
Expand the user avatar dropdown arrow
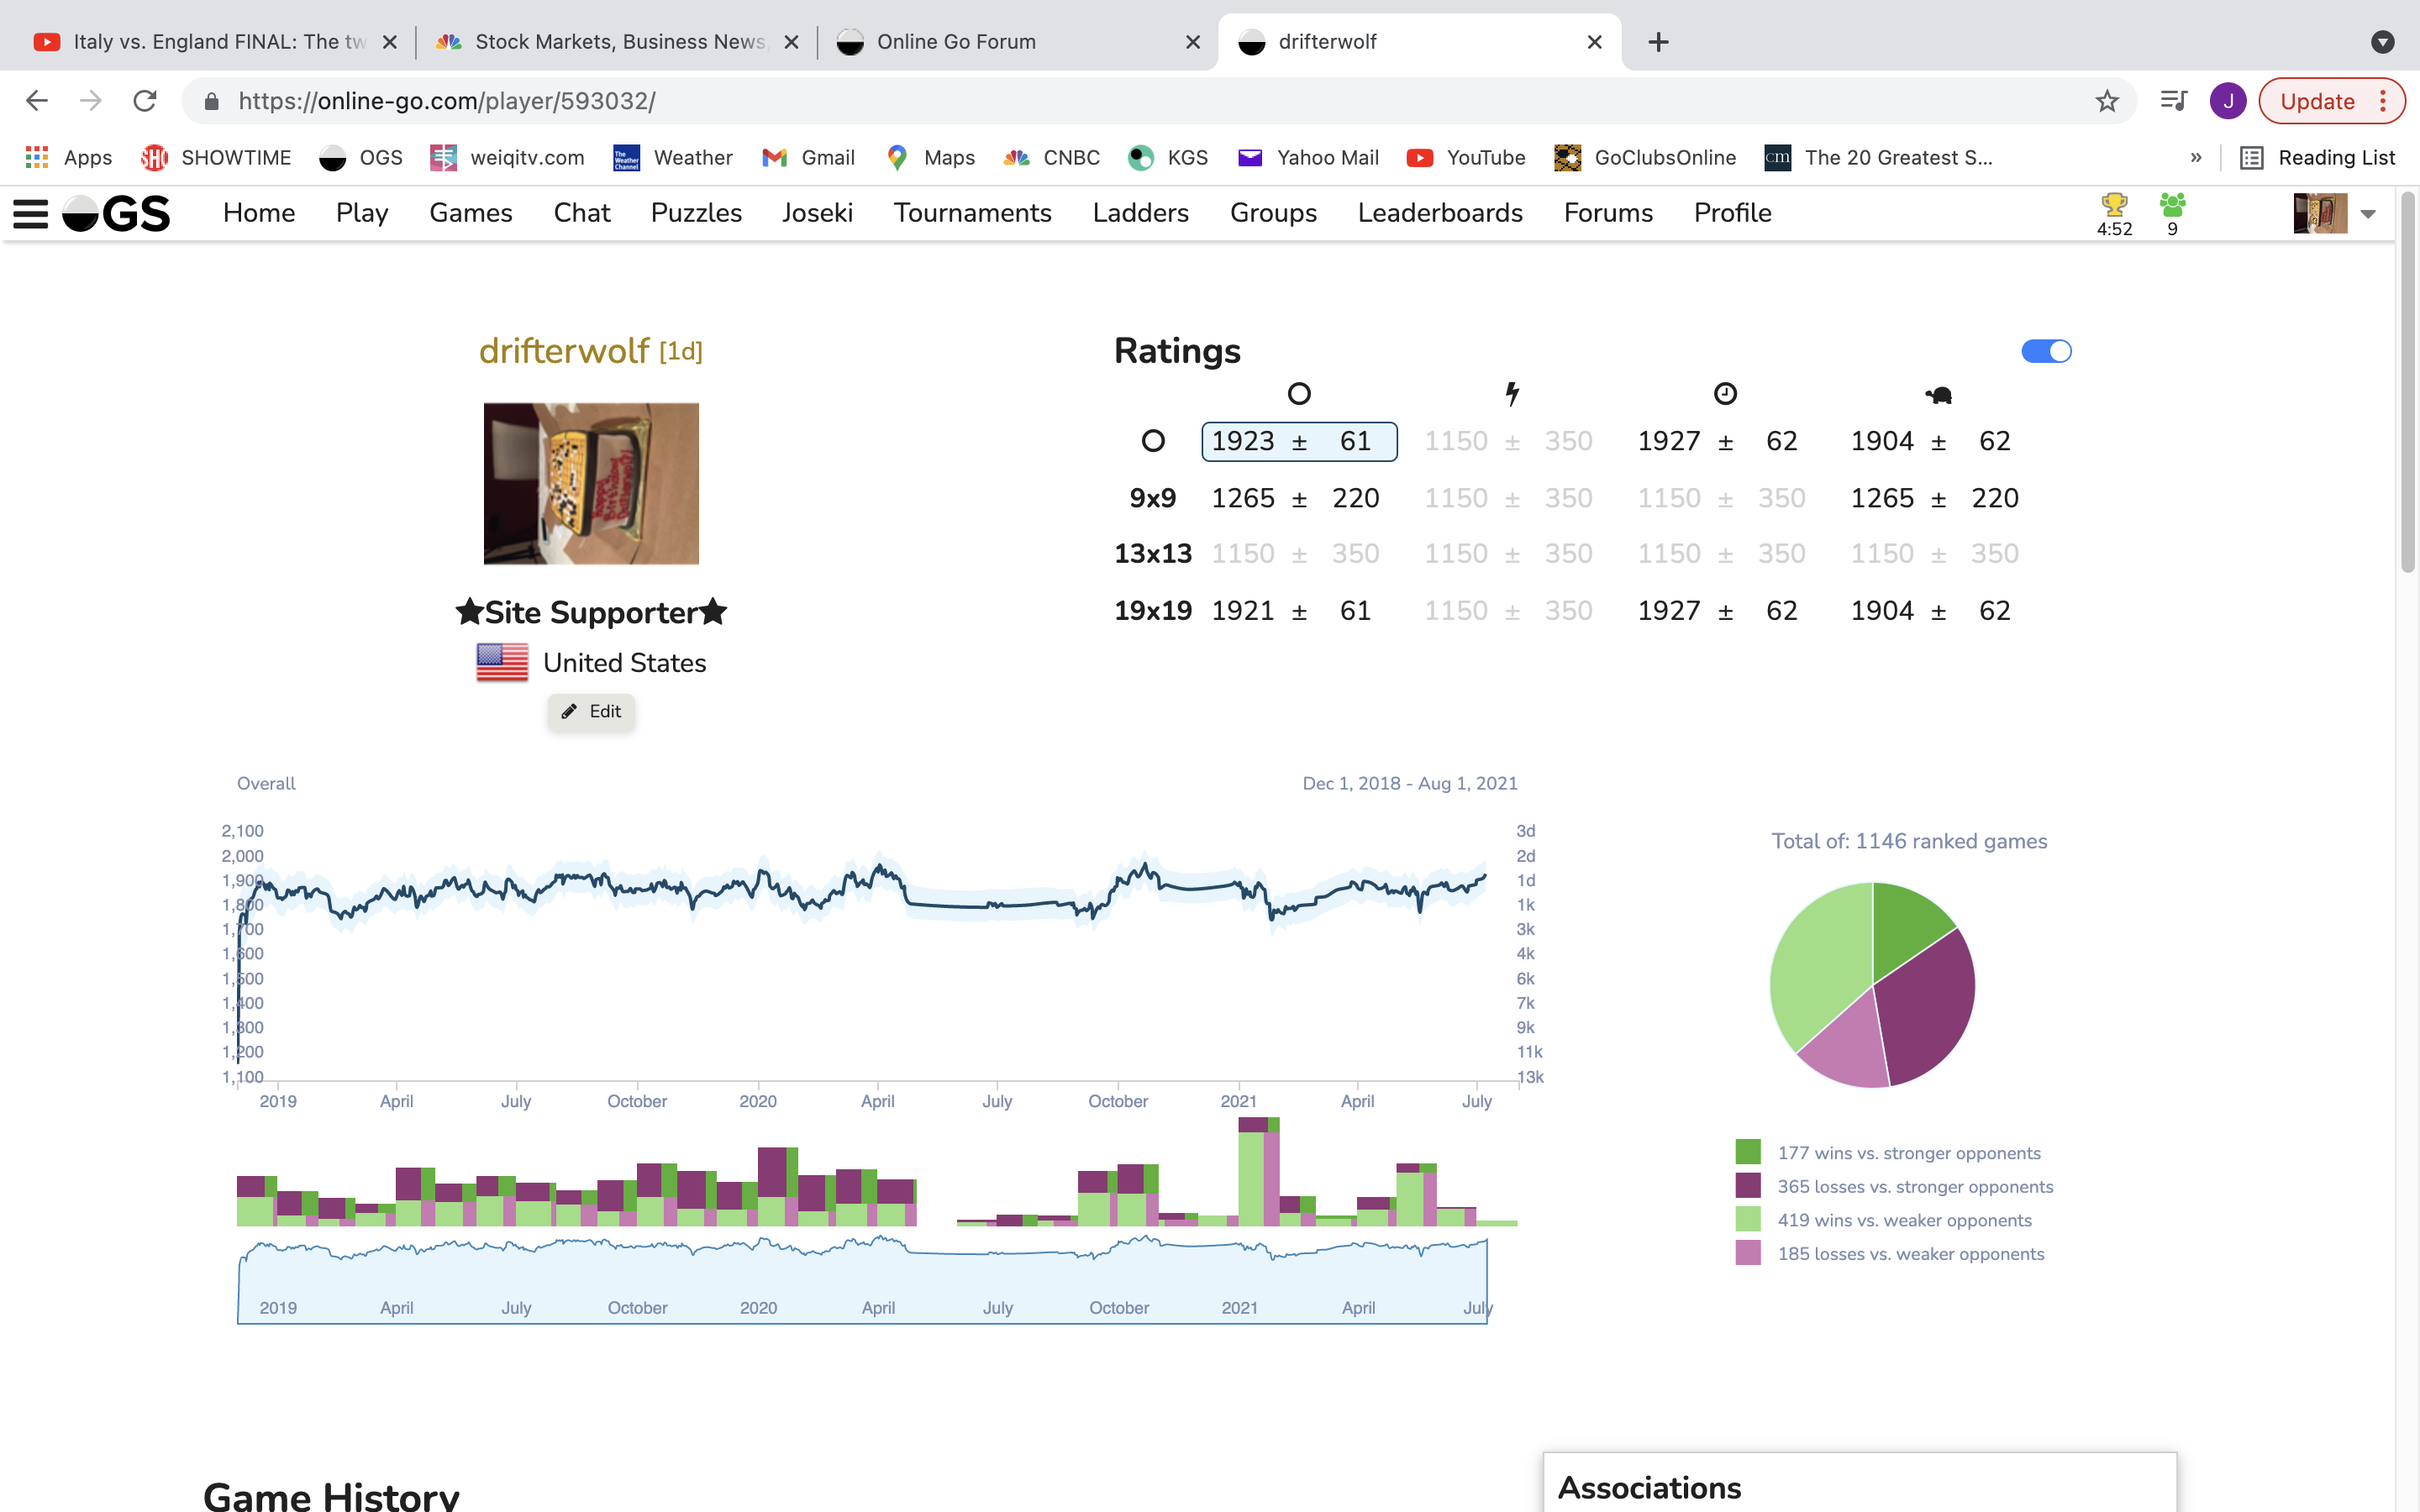[2368, 214]
